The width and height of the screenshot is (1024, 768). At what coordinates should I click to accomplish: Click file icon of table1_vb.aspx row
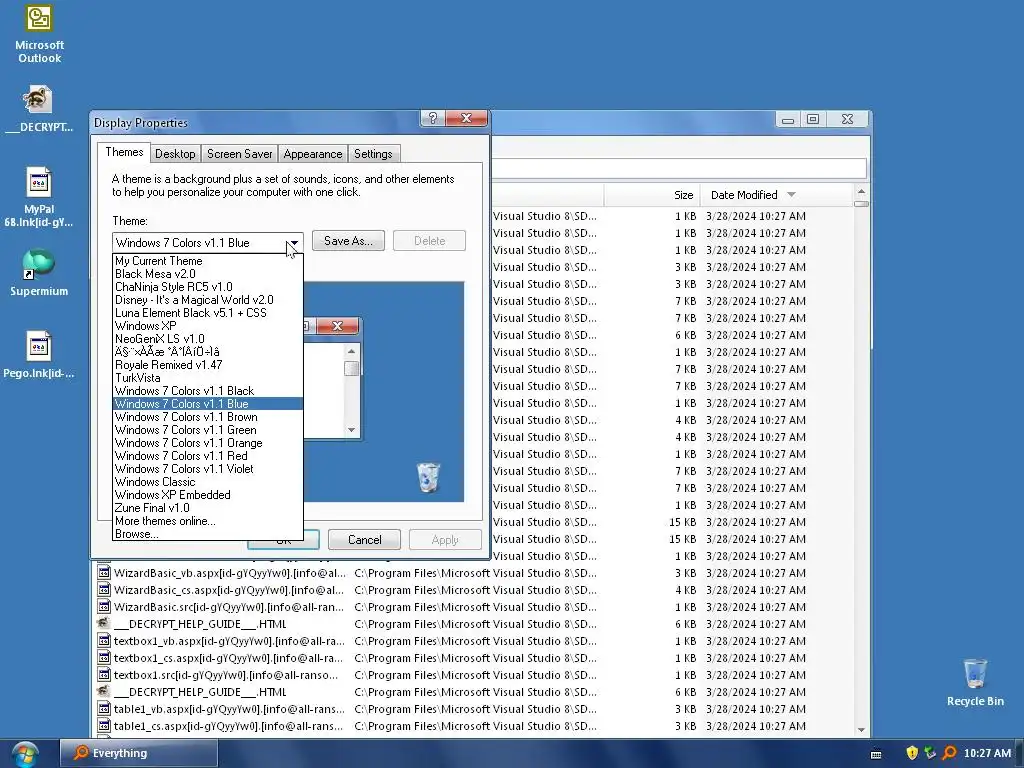pyautogui.click(x=104, y=709)
